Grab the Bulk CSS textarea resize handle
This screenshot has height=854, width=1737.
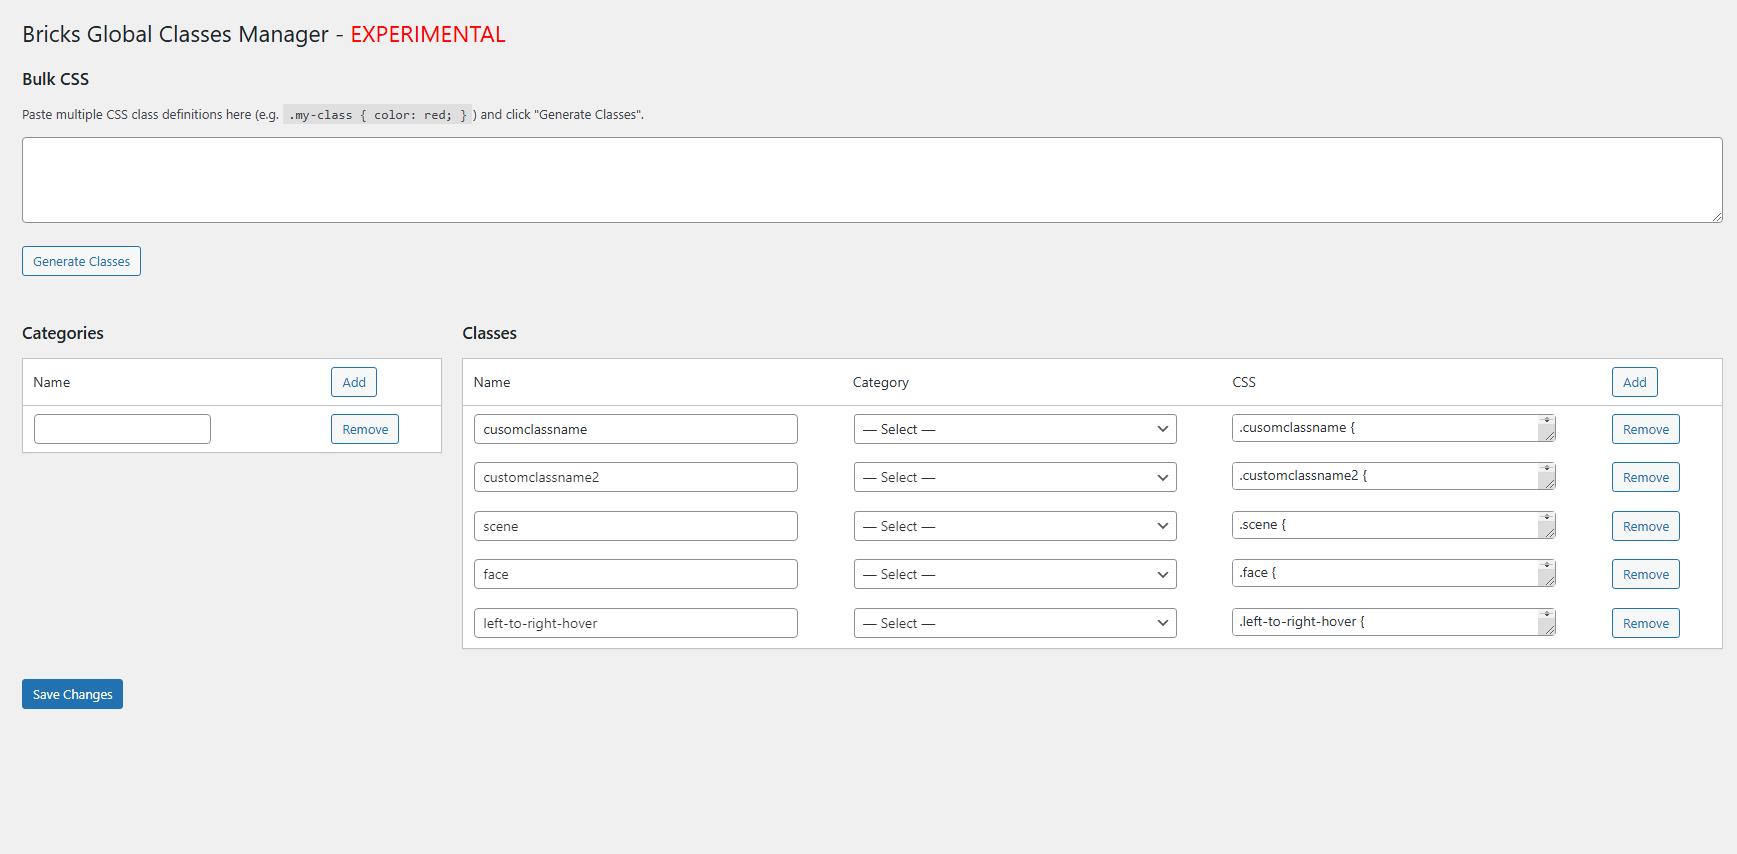pos(1716,216)
